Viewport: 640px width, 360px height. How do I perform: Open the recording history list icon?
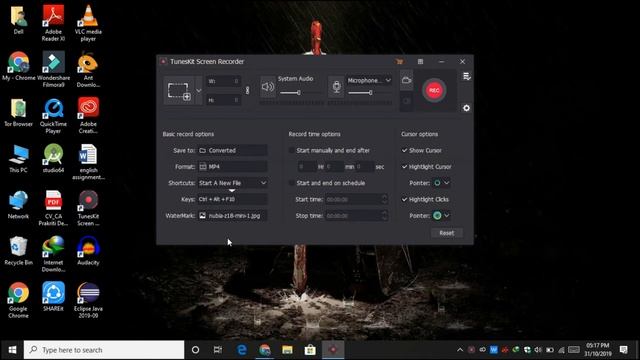(x=467, y=77)
